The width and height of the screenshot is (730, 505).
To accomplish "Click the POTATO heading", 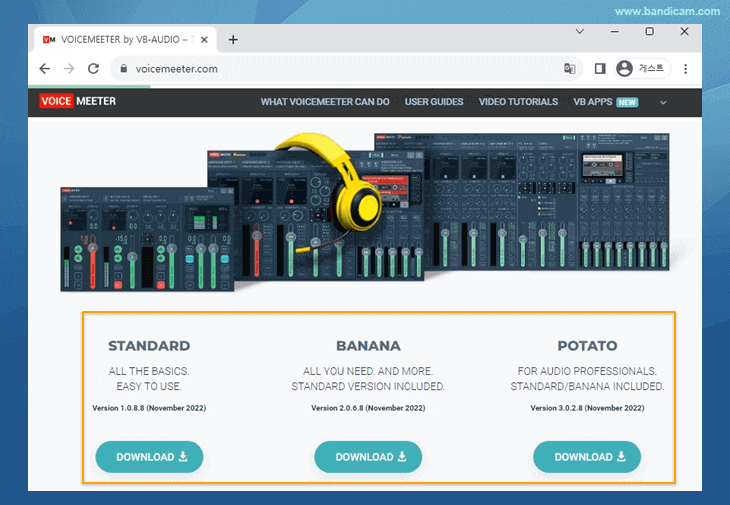I will pyautogui.click(x=587, y=346).
